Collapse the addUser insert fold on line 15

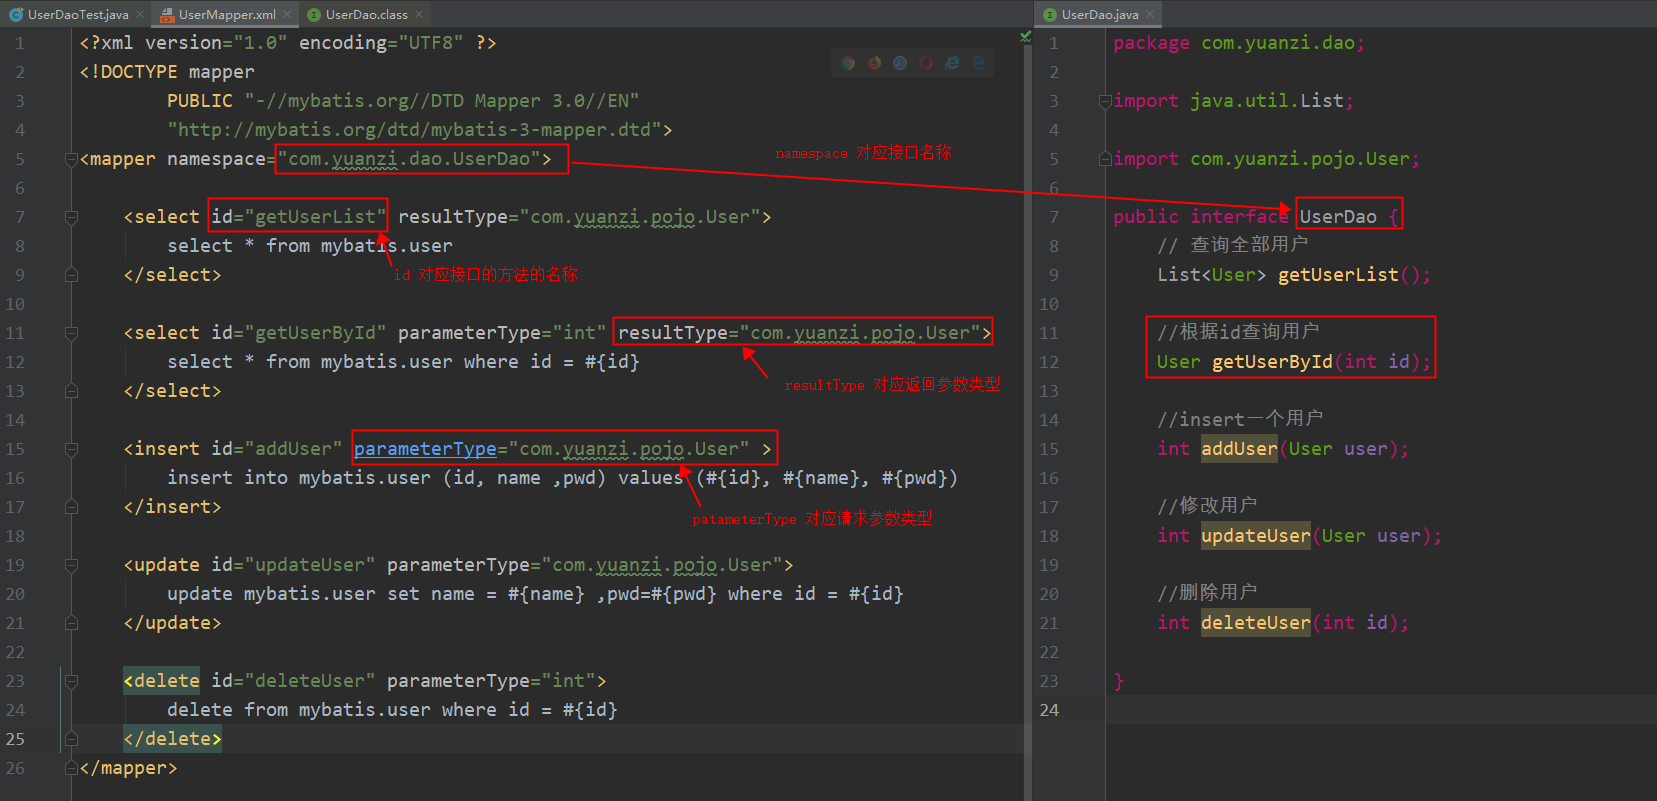click(x=71, y=449)
